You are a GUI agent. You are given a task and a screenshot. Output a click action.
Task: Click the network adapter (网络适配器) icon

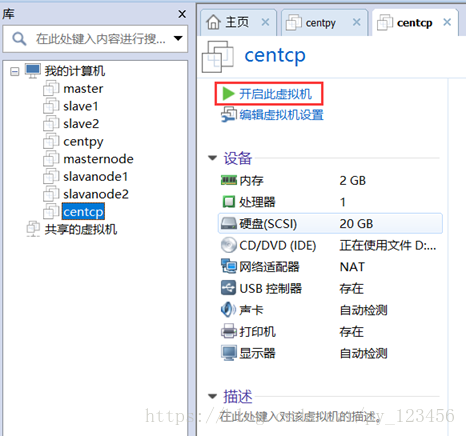(x=229, y=266)
